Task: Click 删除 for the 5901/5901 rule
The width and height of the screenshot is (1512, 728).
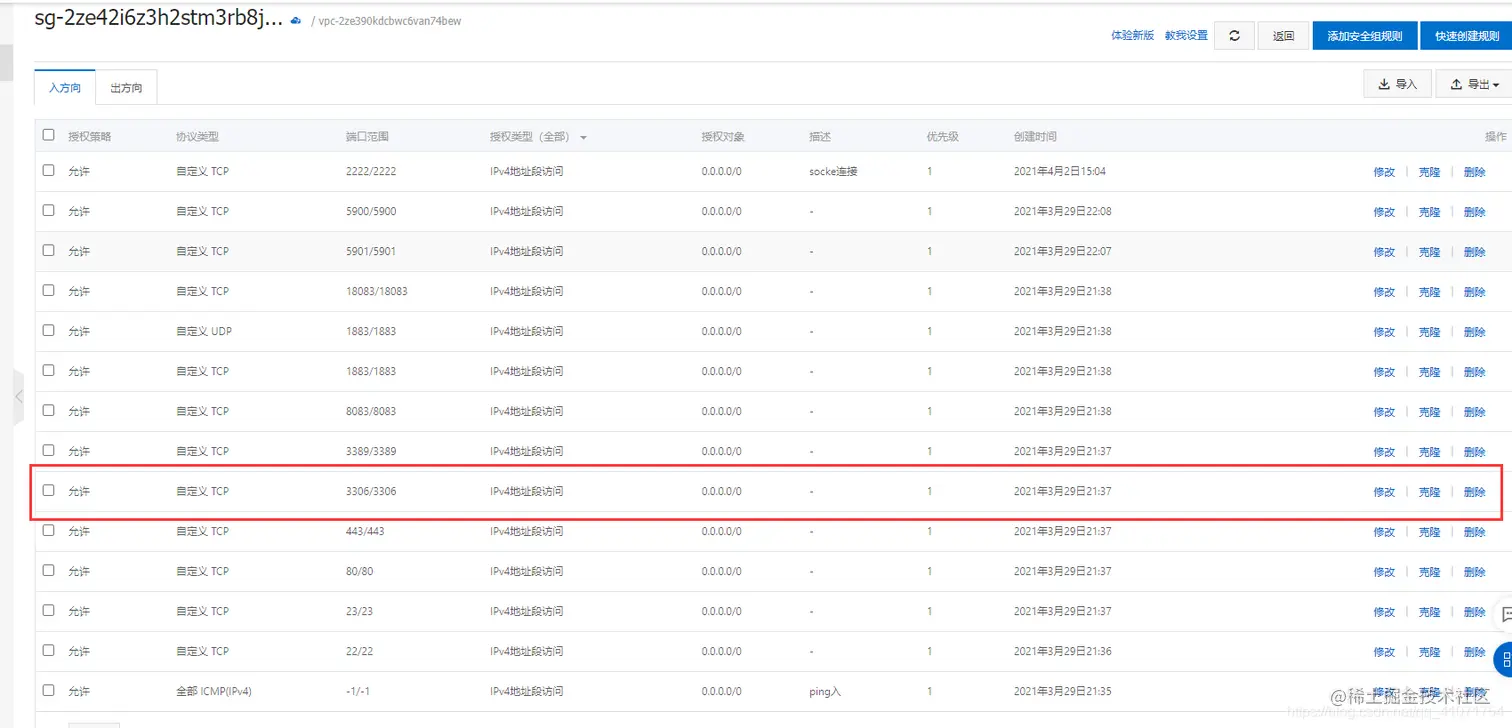Action: click(x=1474, y=252)
